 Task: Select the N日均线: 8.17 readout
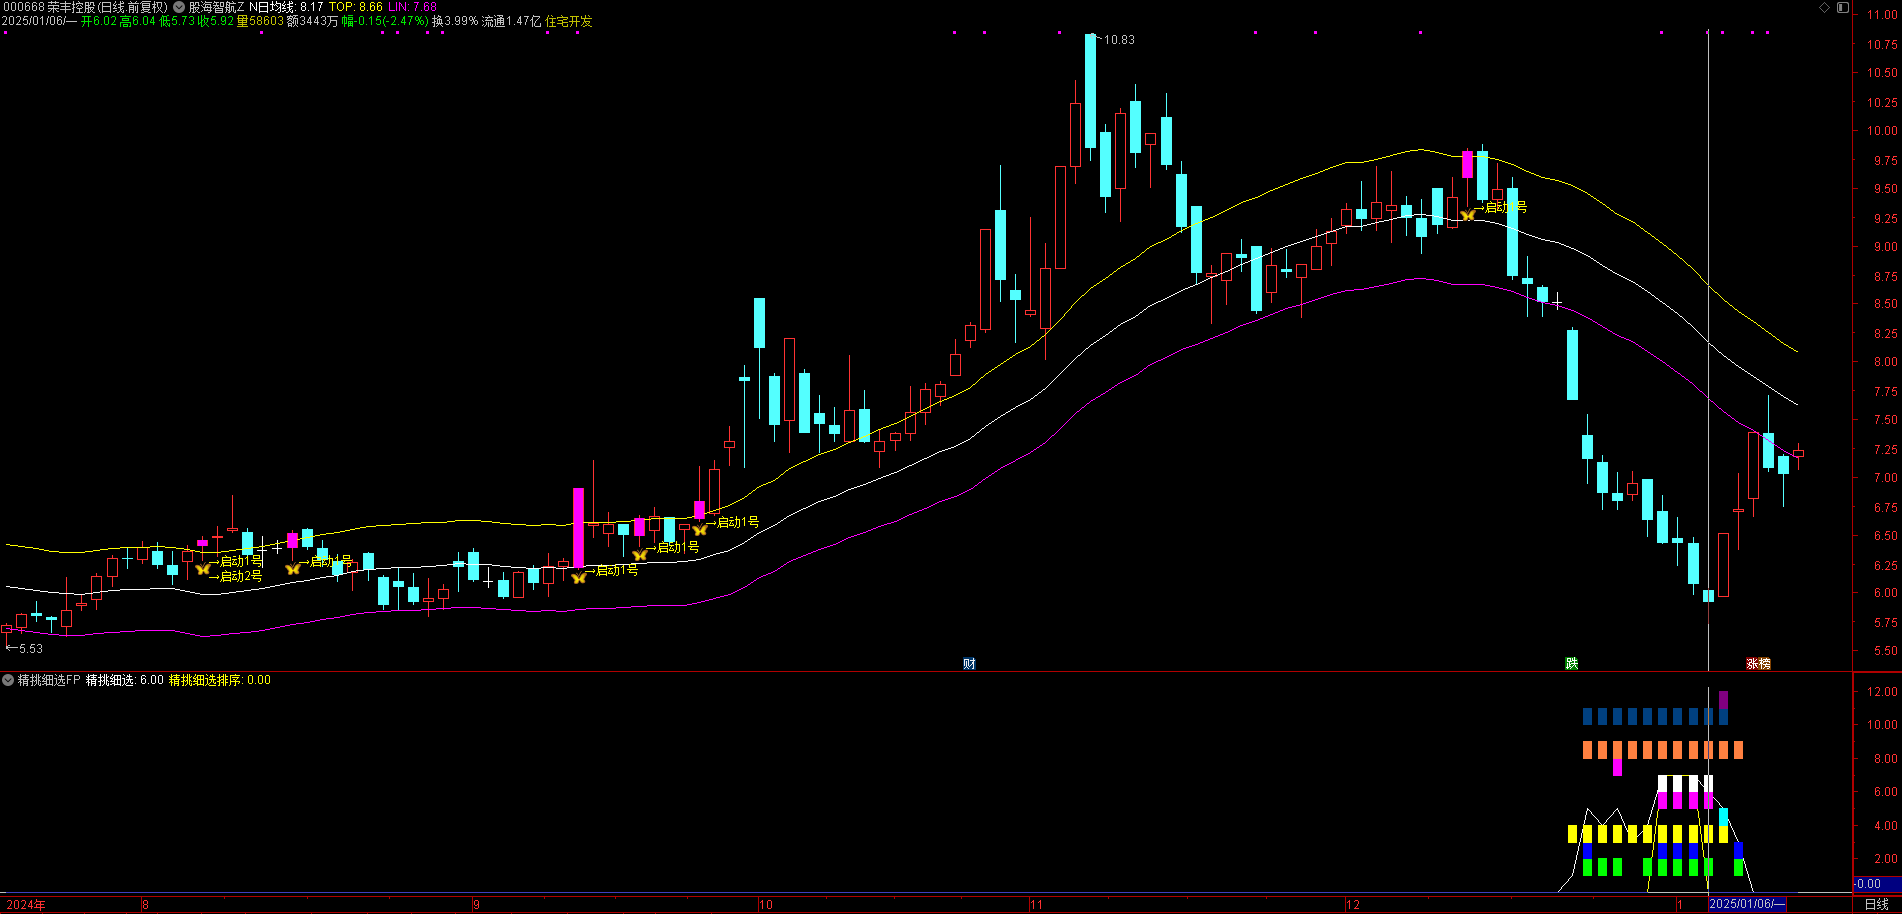pos(286,7)
